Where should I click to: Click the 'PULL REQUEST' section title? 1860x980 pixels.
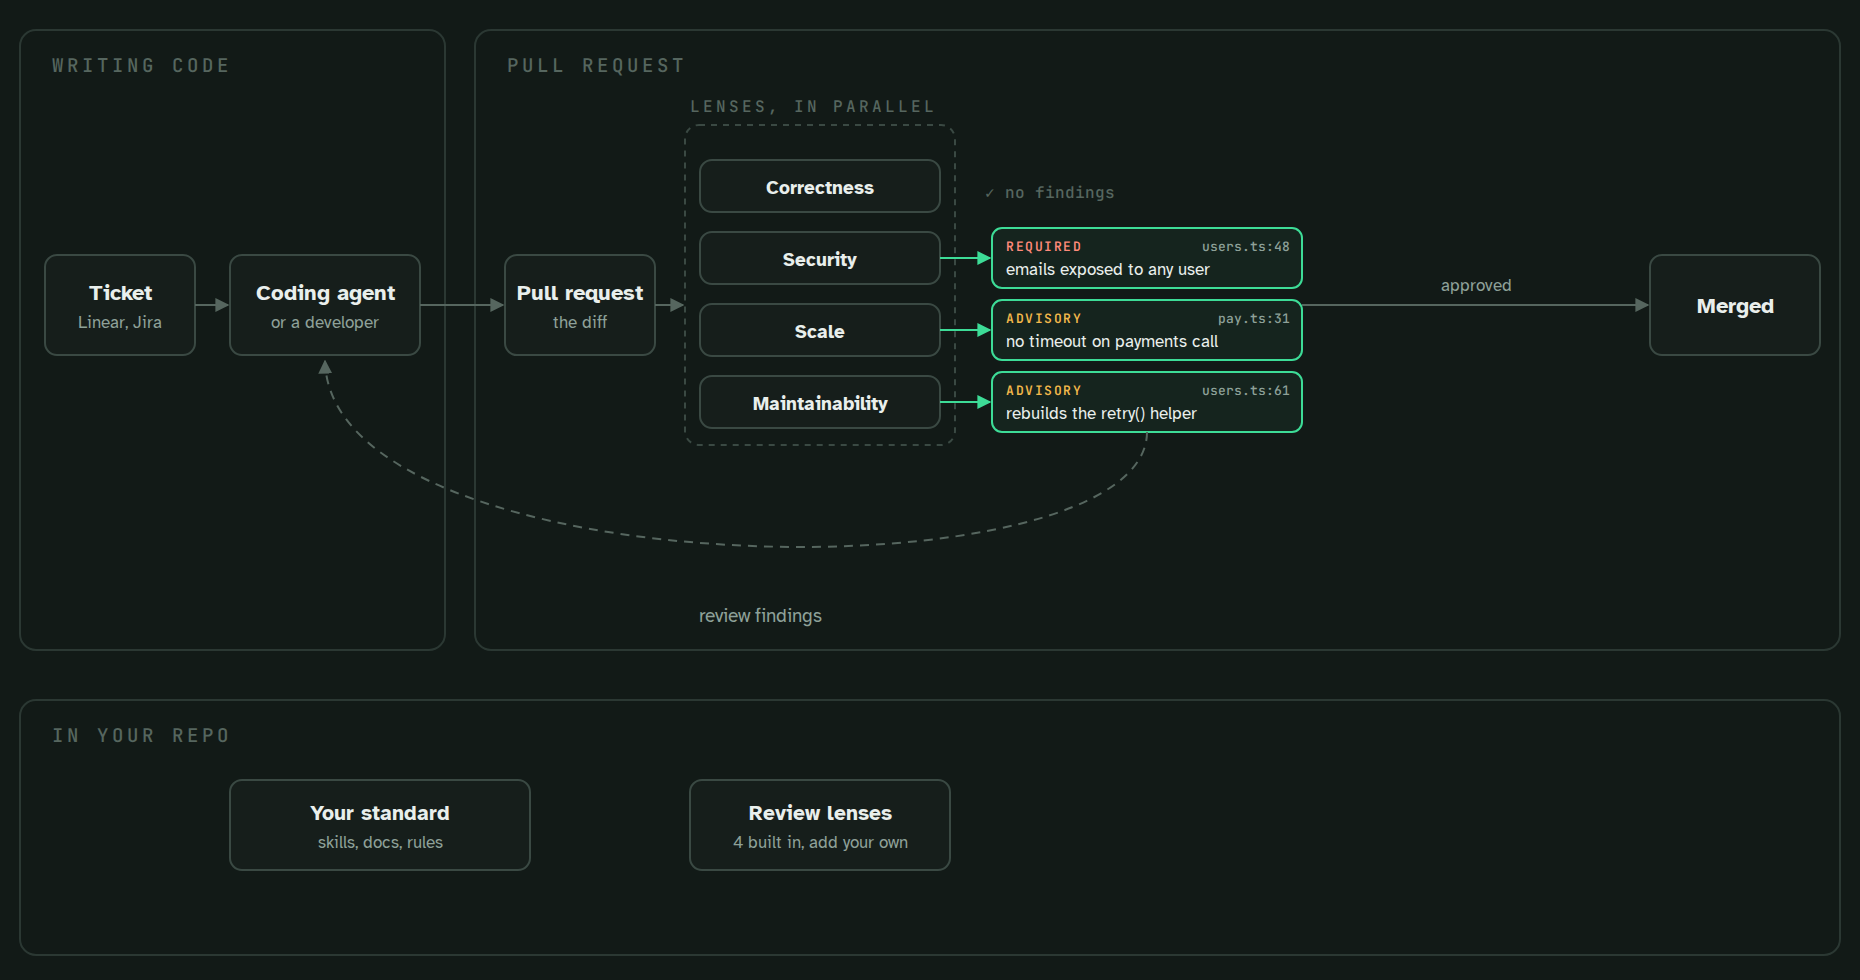click(596, 66)
